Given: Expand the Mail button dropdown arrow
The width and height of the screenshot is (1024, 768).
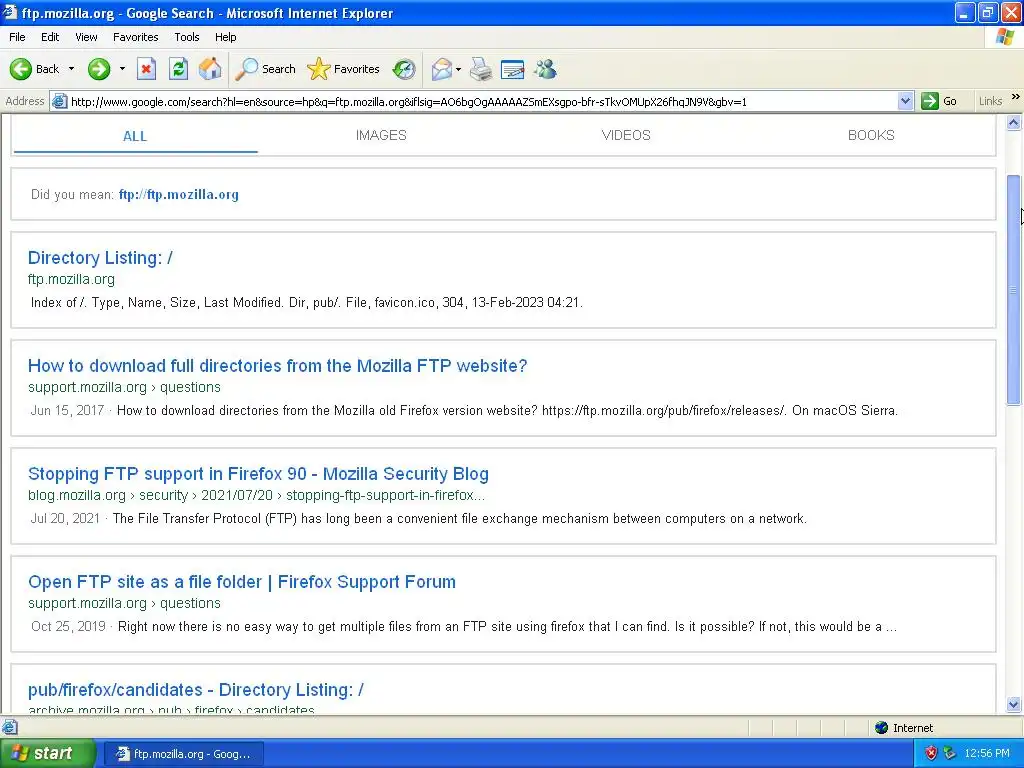Looking at the screenshot, I should tap(458, 69).
